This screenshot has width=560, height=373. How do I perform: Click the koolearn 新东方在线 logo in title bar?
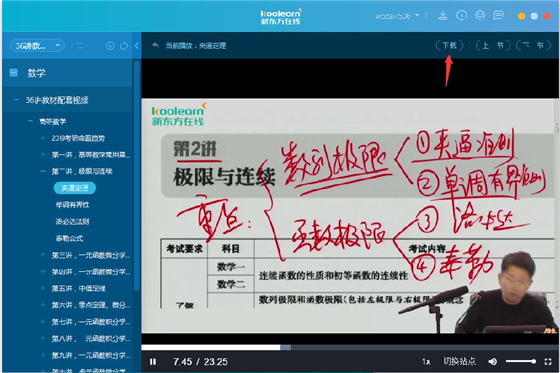pos(281,16)
